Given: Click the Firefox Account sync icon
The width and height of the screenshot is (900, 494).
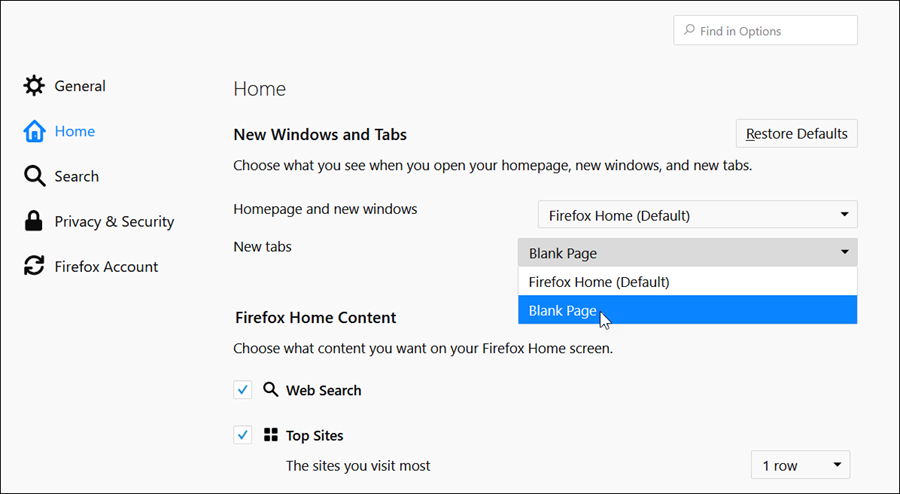Looking at the screenshot, I should [34, 266].
